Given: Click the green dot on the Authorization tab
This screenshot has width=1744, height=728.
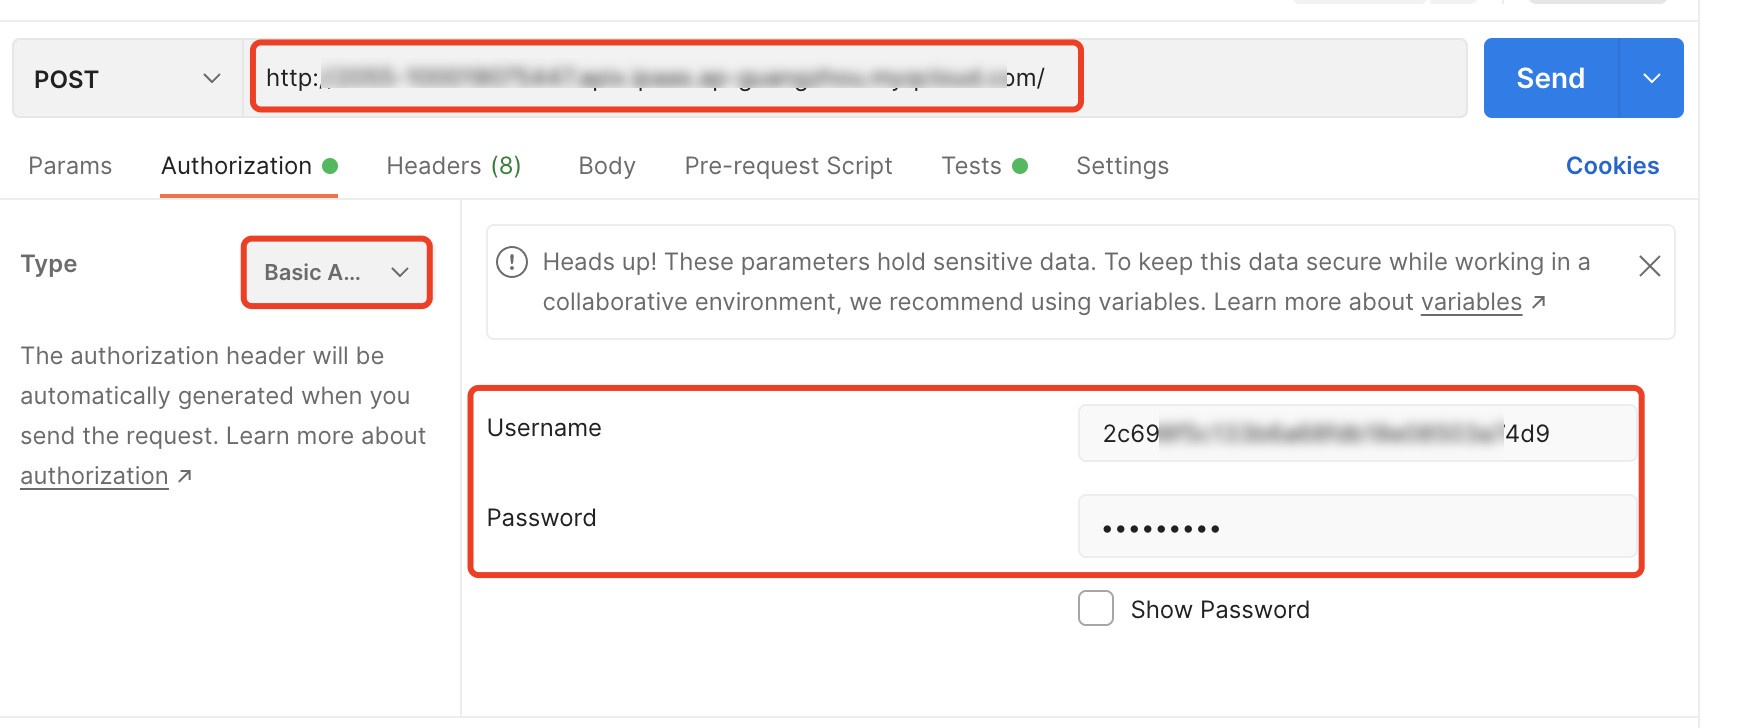Looking at the screenshot, I should pos(330,166).
